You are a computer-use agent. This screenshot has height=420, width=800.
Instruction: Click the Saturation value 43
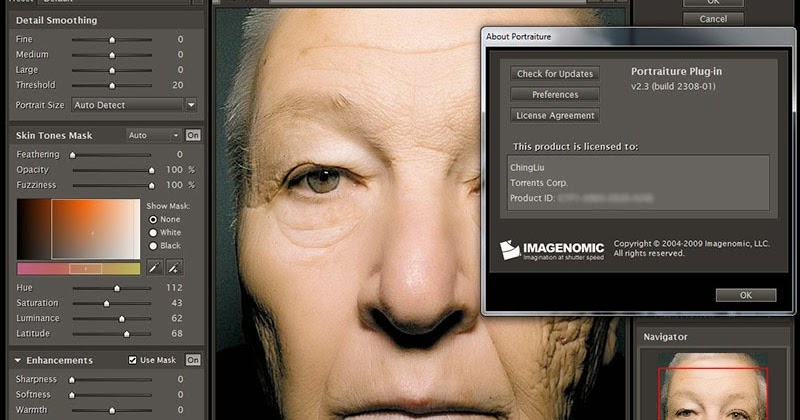point(177,303)
